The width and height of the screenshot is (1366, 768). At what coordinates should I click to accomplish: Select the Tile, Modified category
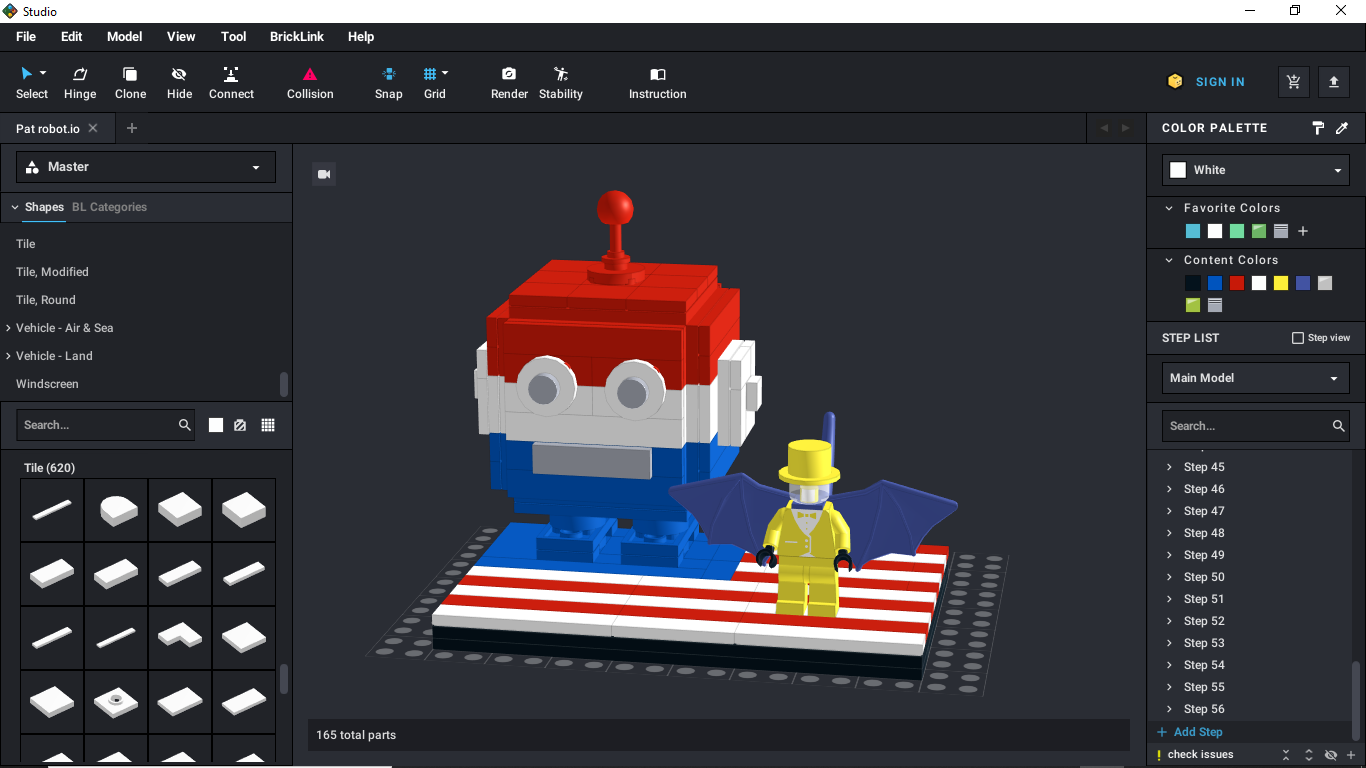tap(52, 272)
